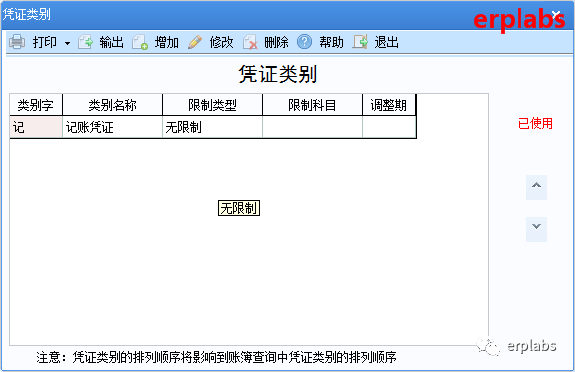Screen dimensions: 575x372
Task: Click the empty 限制科目 cell of the 记 row
Action: pos(312,127)
